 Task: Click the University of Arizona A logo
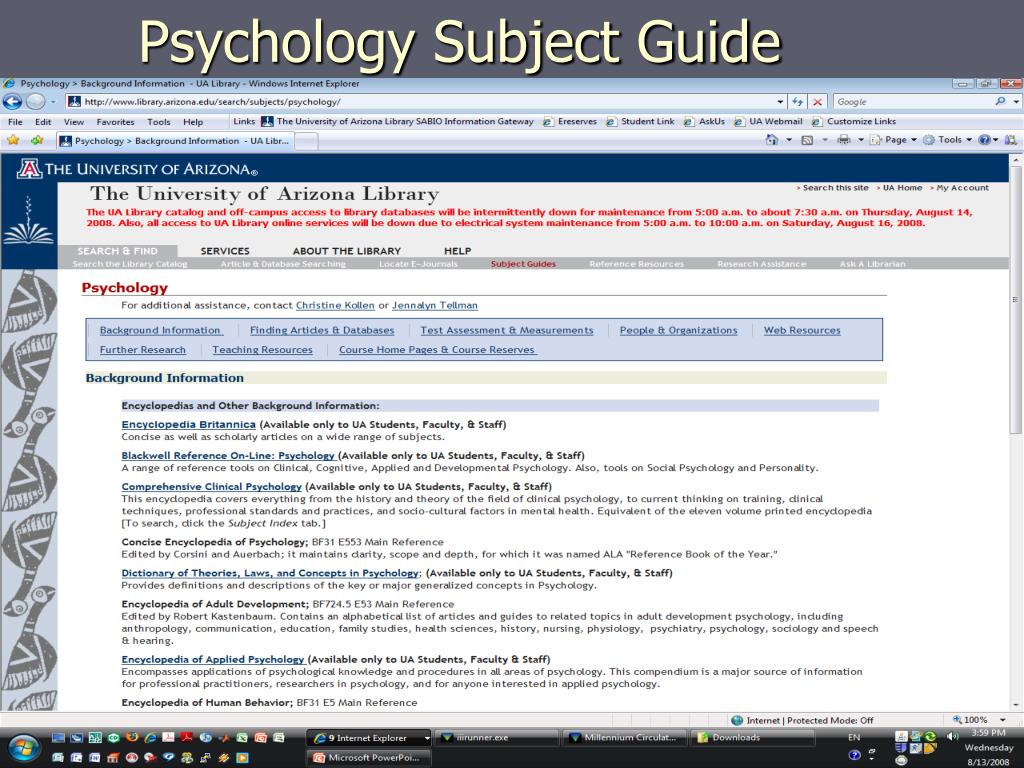tap(29, 168)
